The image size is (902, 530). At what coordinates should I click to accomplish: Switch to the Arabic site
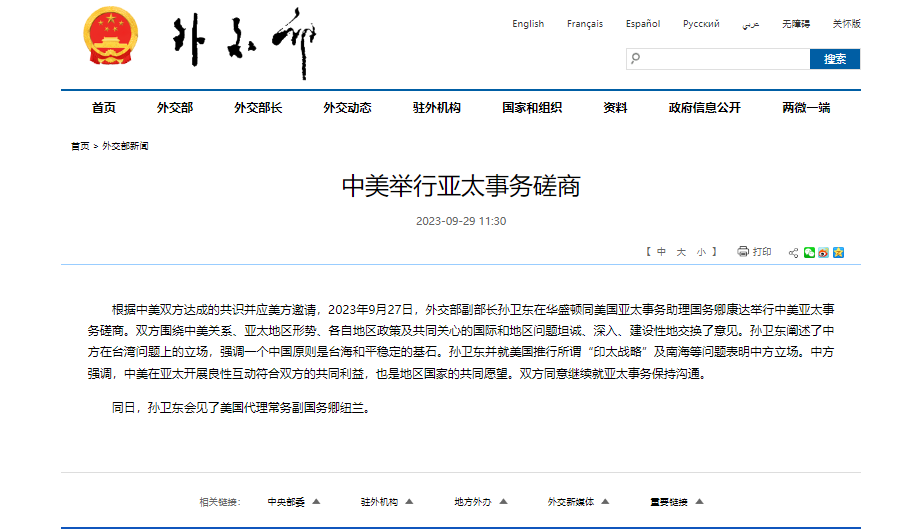pos(751,24)
